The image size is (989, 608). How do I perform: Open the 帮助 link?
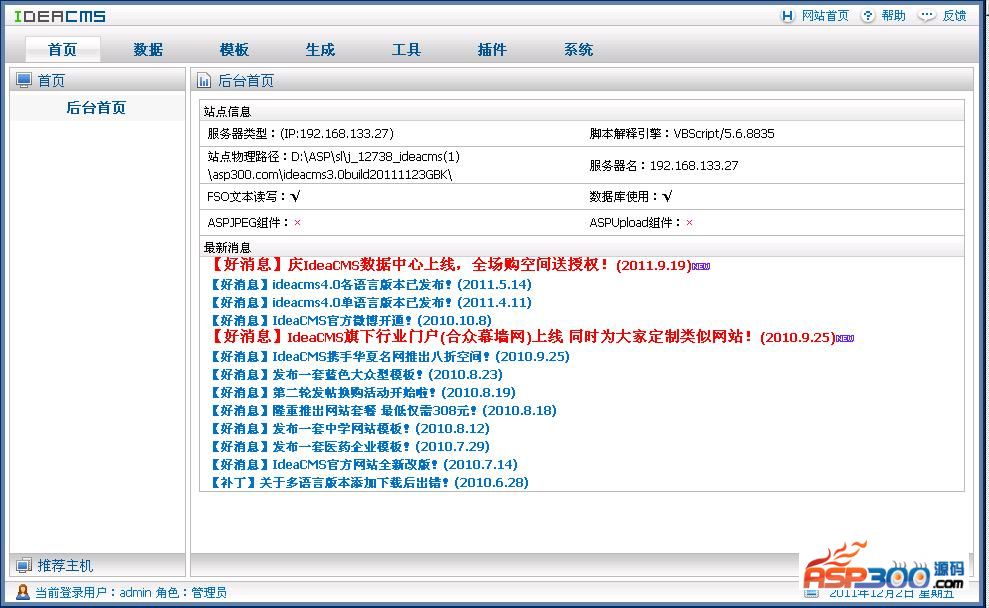pos(893,16)
